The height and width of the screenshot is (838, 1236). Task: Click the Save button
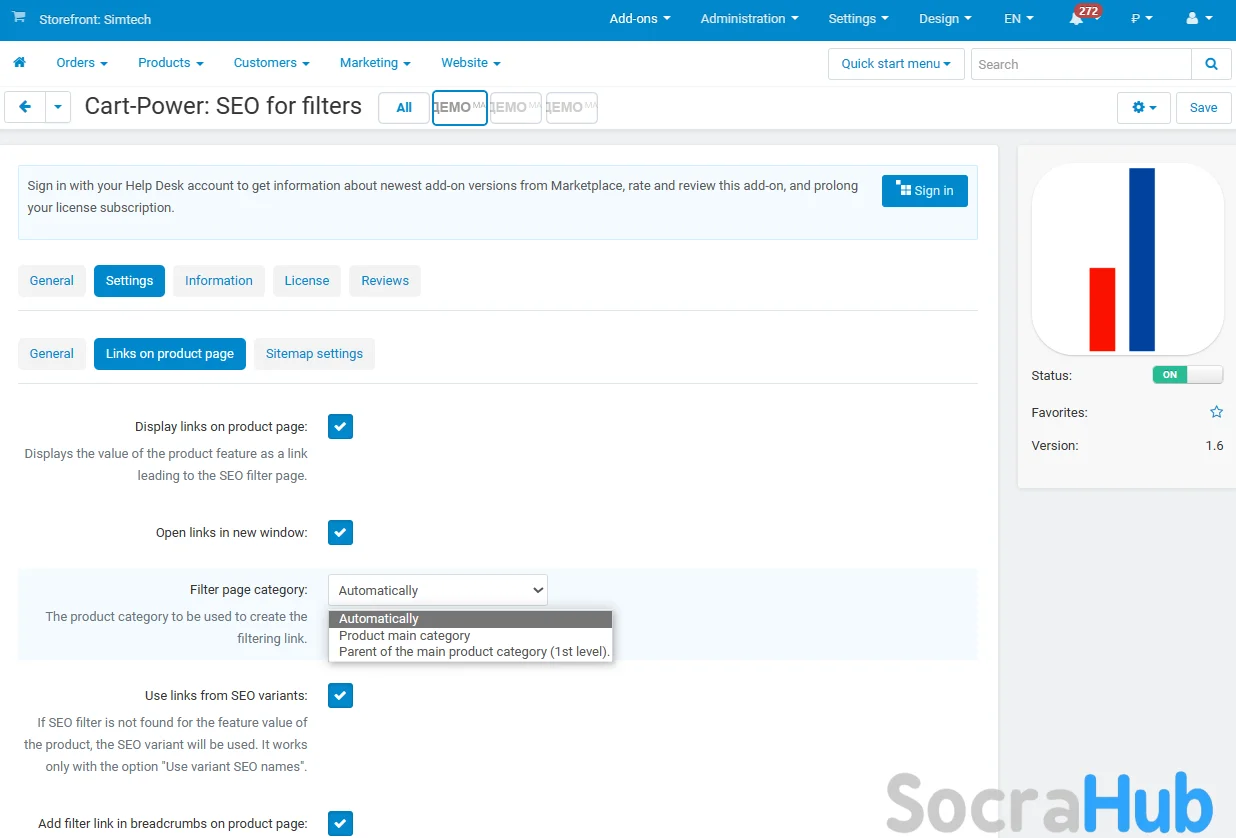tap(1203, 107)
